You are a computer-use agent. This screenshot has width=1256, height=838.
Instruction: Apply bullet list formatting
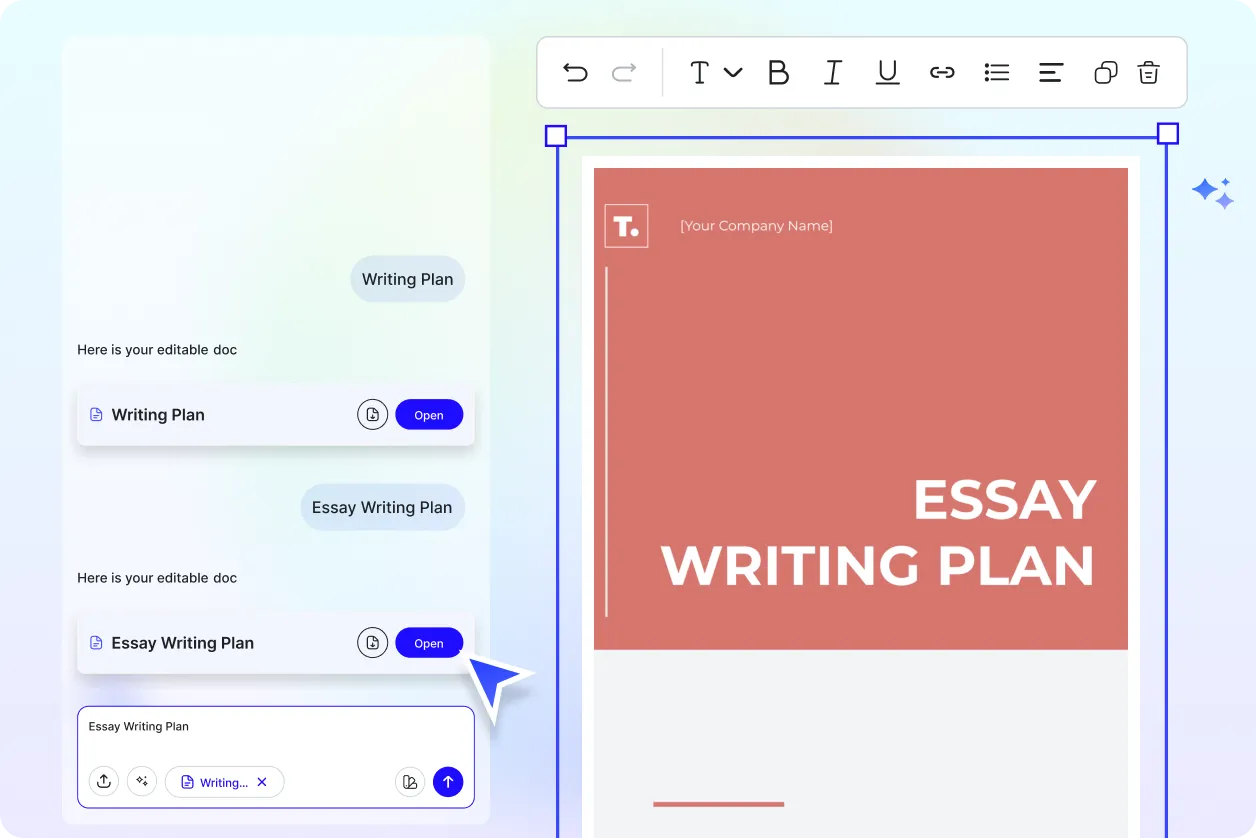996,72
